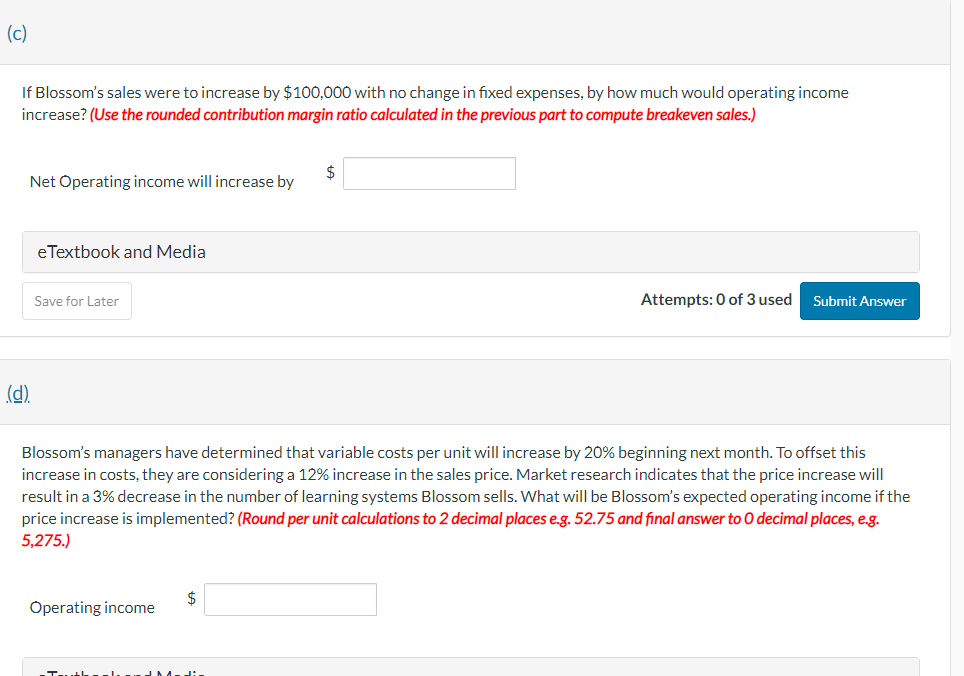This screenshot has height=676, width=964.
Task: Click the Operating income input field in part (d)
Action: (x=289, y=599)
